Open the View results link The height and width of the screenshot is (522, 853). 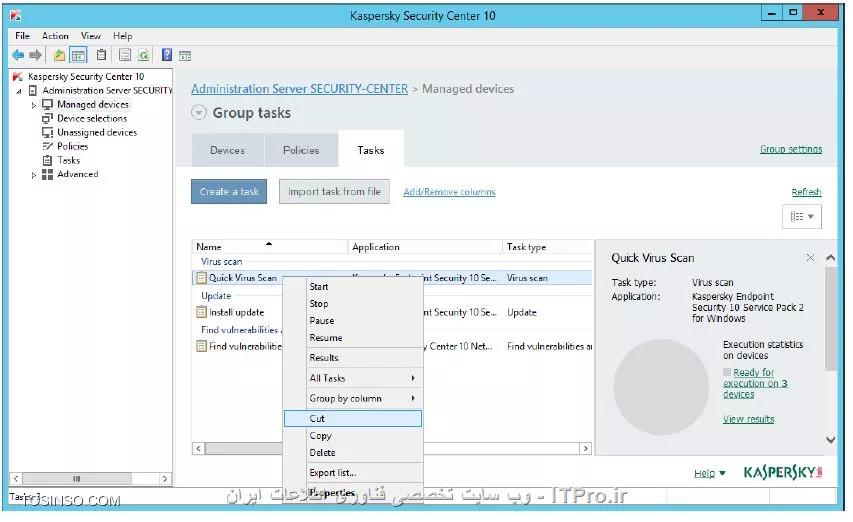coord(749,419)
